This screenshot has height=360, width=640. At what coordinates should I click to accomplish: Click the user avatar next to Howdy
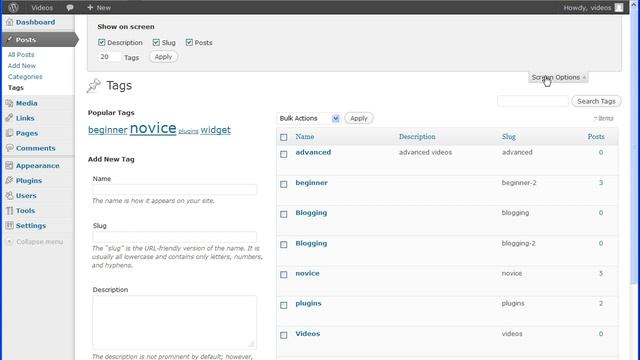619,7
